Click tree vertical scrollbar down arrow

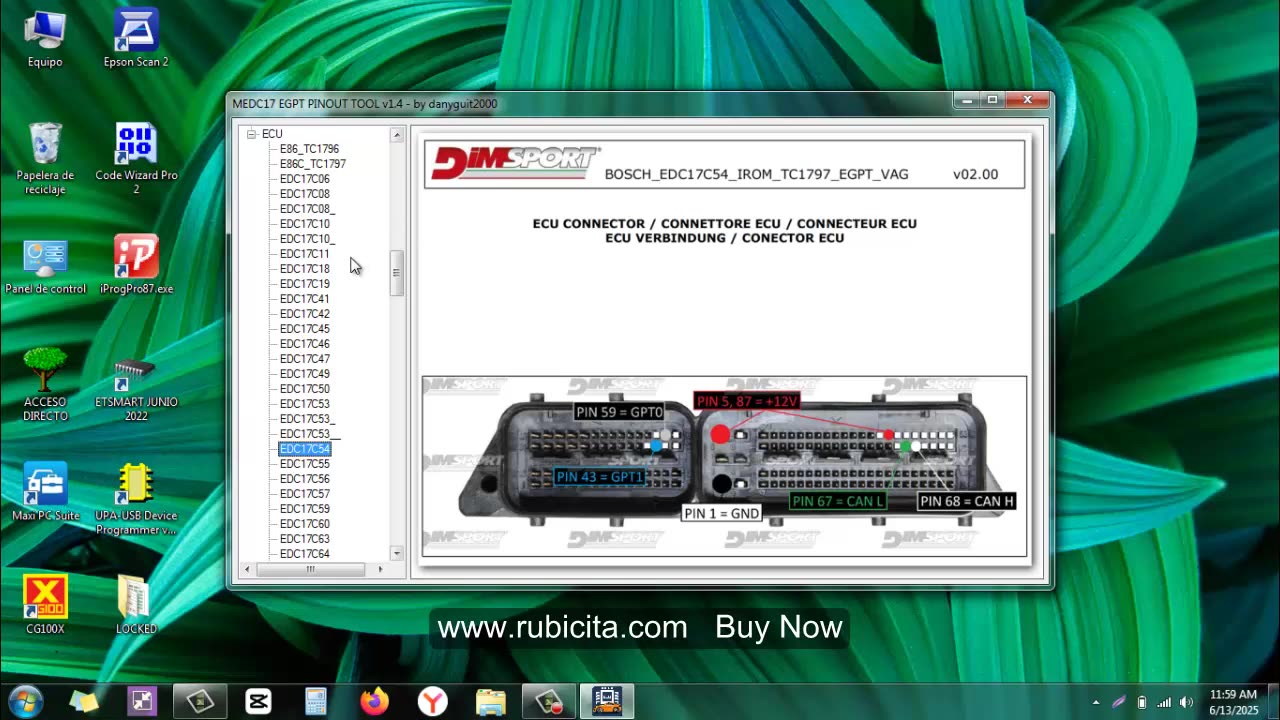point(396,553)
